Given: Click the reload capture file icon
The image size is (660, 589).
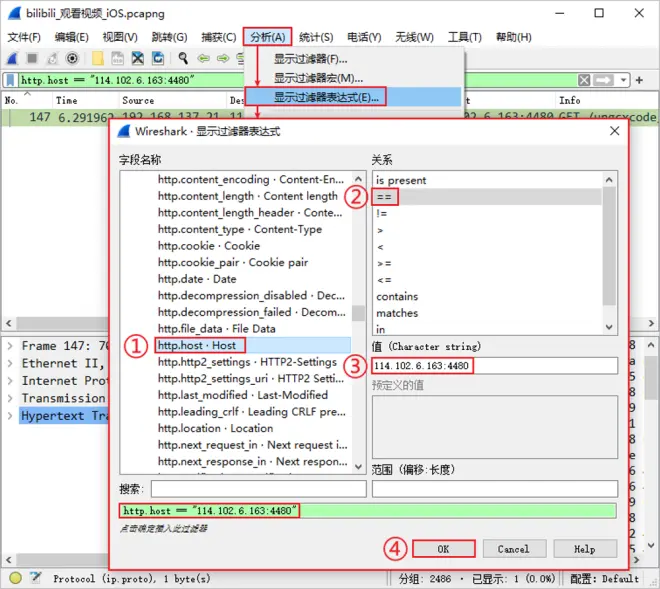Looking at the screenshot, I should coord(158,58).
